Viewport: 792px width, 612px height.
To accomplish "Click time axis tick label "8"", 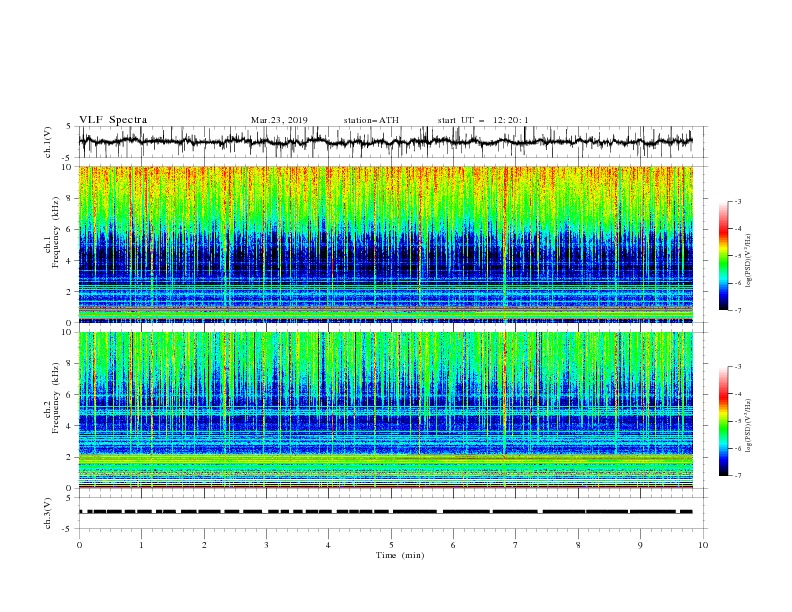I will coord(578,545).
